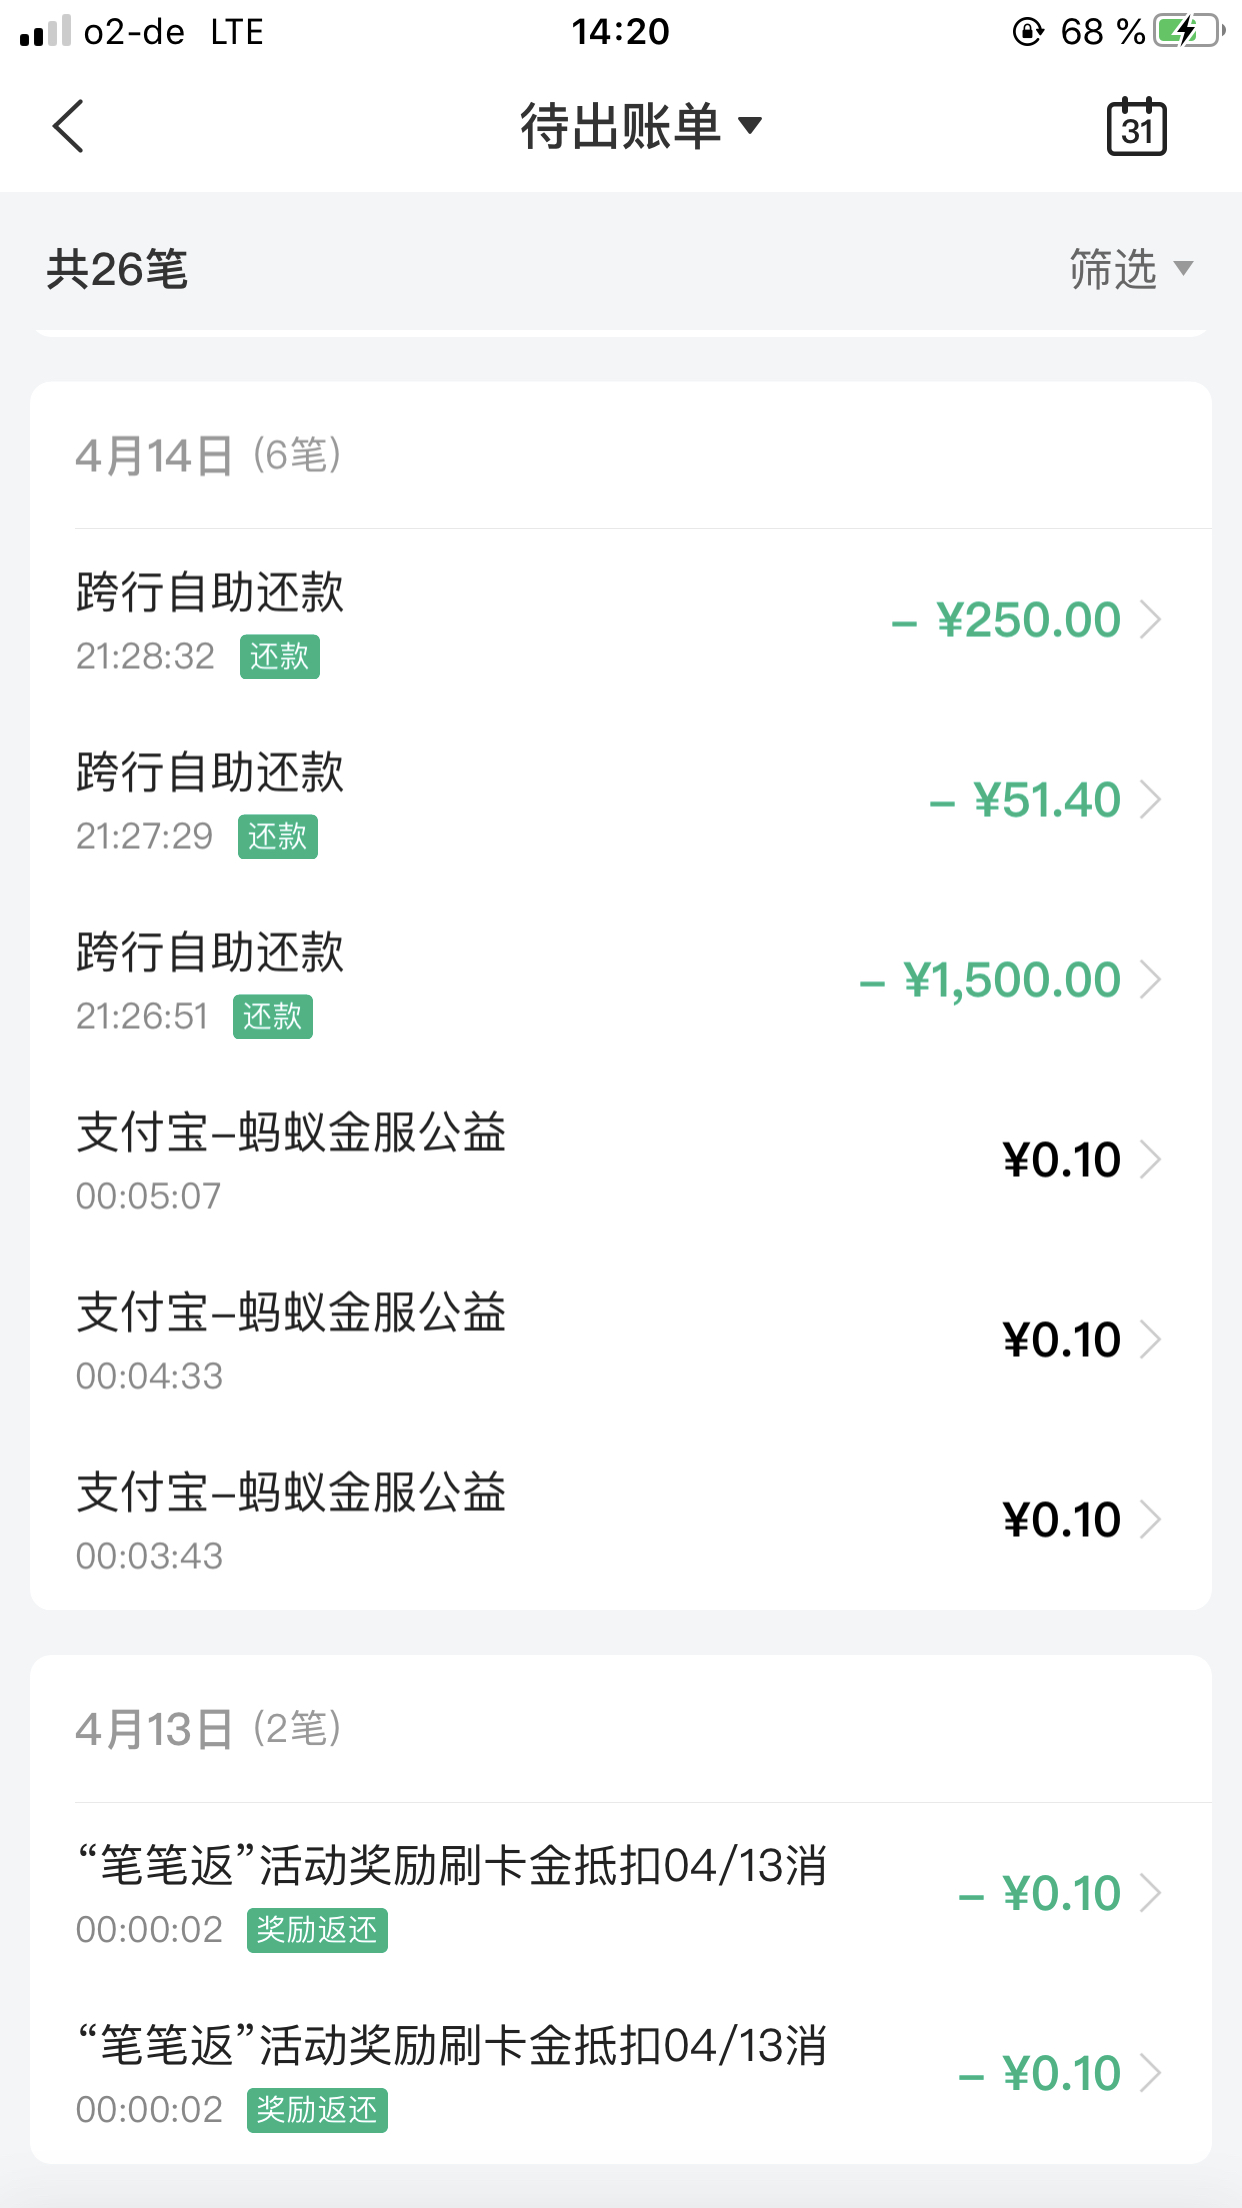Open 支付宝-蚂蚁金服公益 entry at 00:04:33

(620, 1341)
